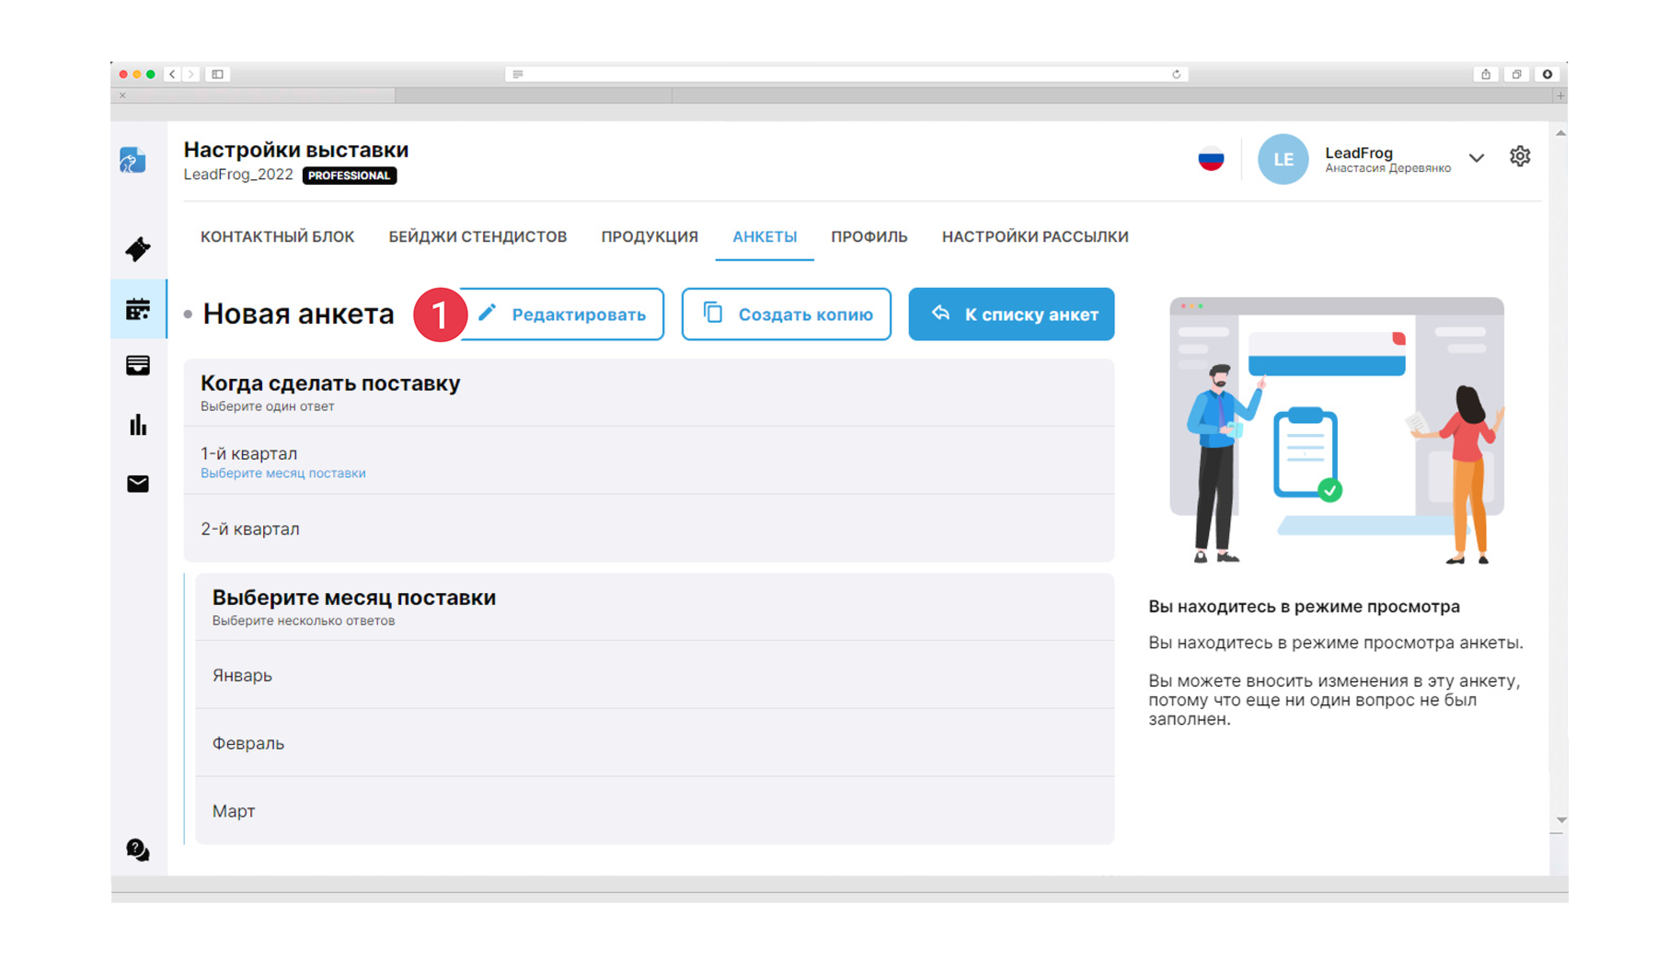Switch to Бейджи стендистов tab
The height and width of the screenshot is (960, 1680).
click(x=478, y=237)
